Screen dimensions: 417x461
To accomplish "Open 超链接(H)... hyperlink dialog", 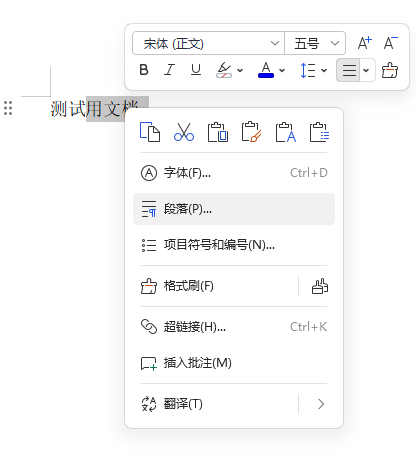I will click(x=234, y=327).
